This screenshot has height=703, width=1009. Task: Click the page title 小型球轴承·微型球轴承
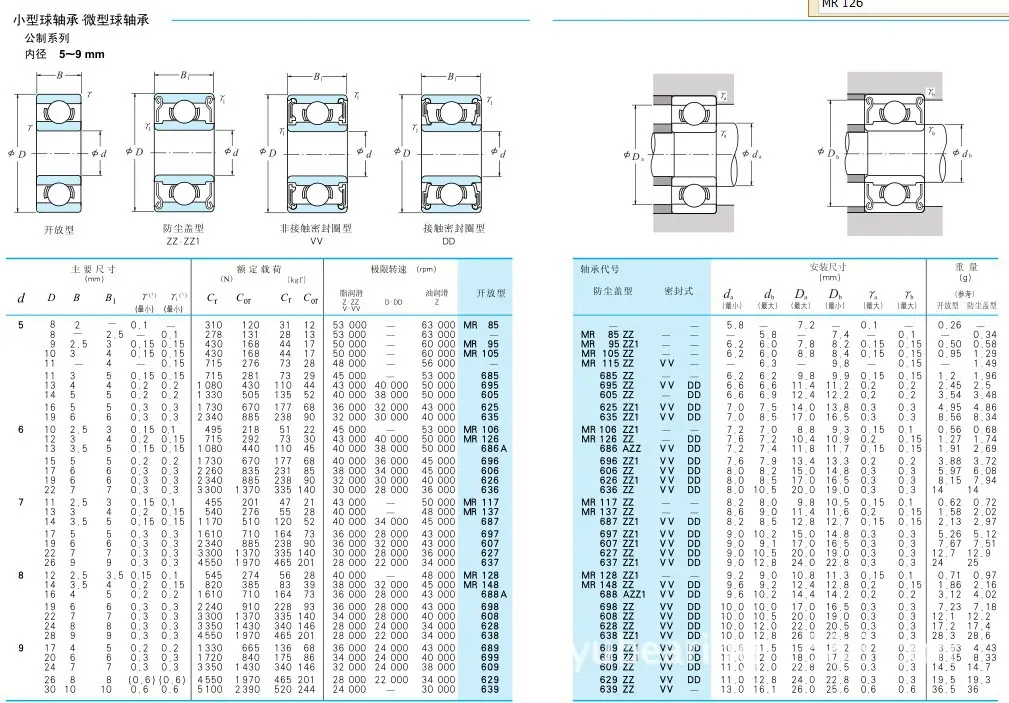(81, 20)
